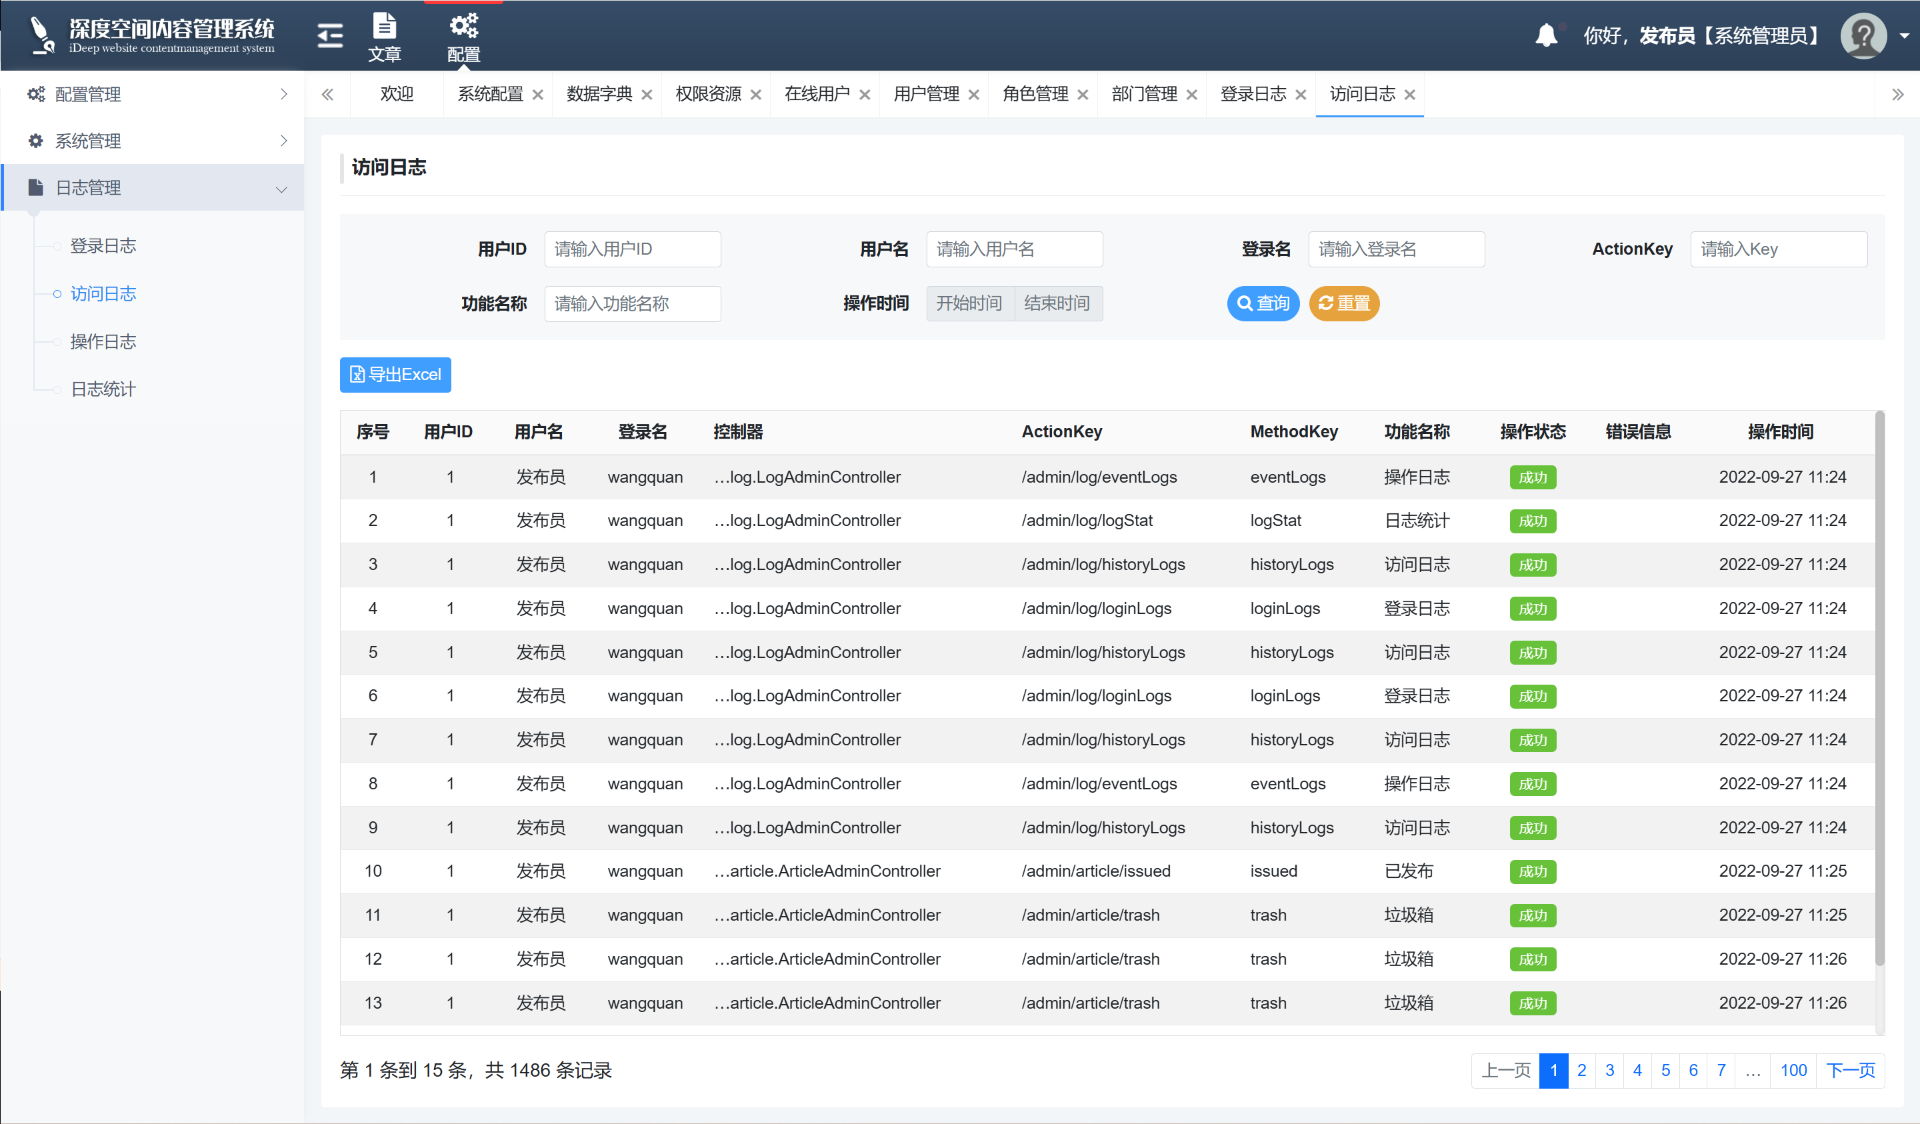Go to 上一页 previous page
The width and height of the screenshot is (1920, 1124).
coord(1506,1071)
